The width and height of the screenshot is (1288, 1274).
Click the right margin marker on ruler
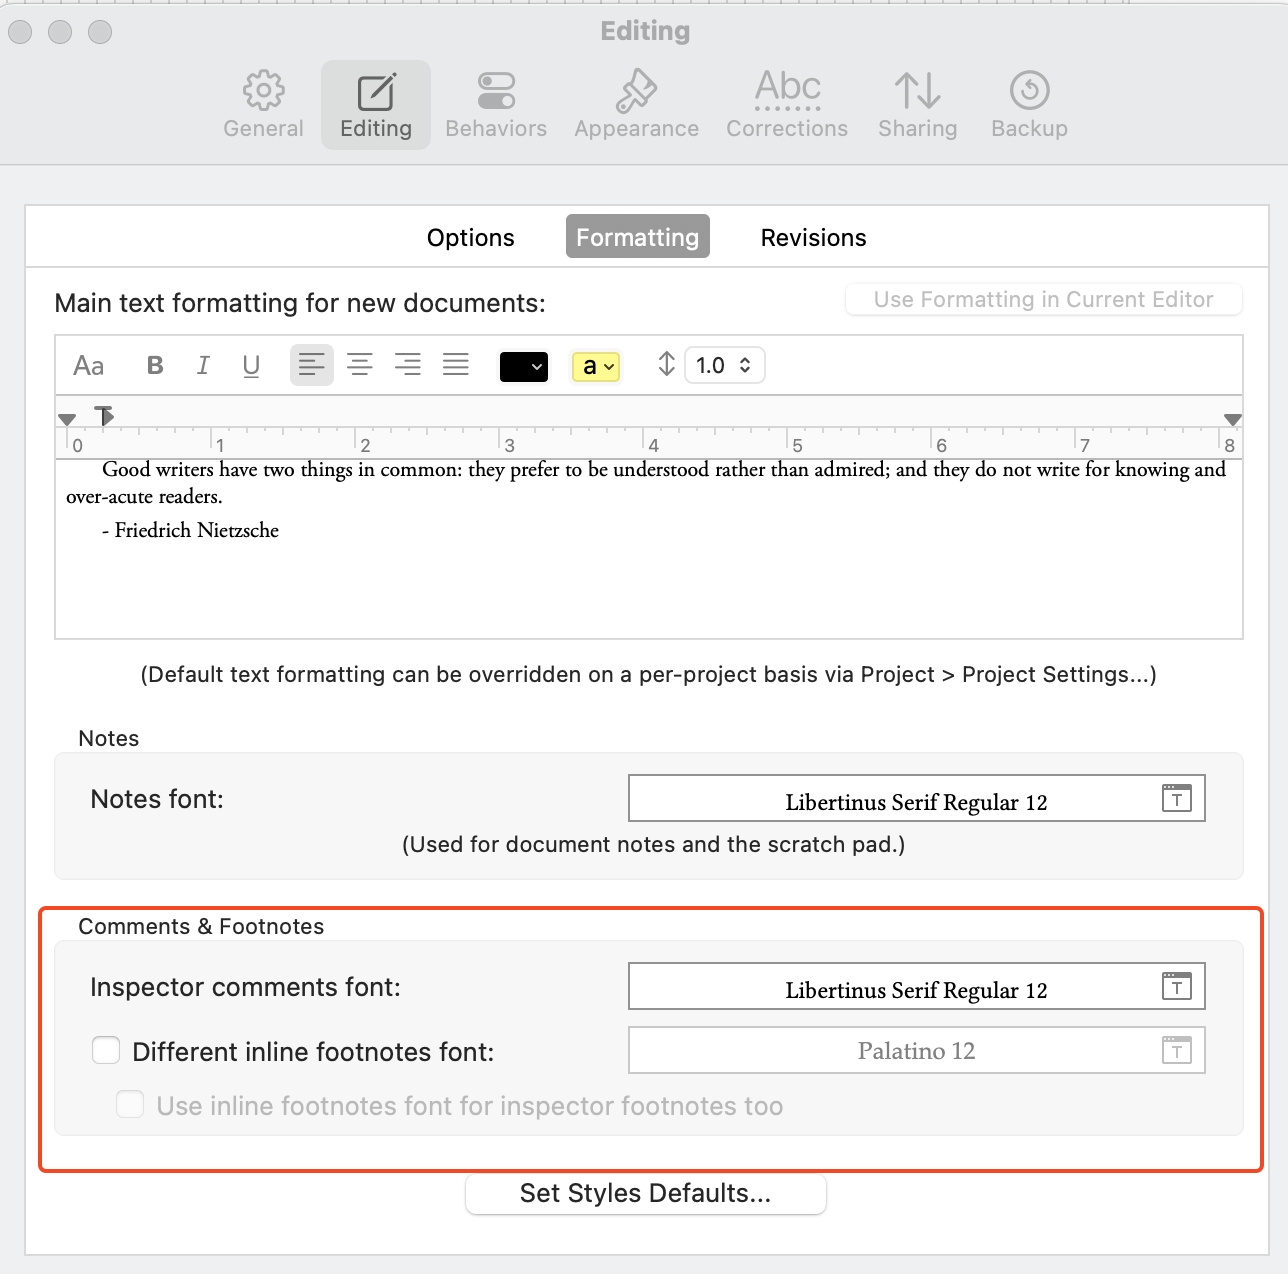1233,420
